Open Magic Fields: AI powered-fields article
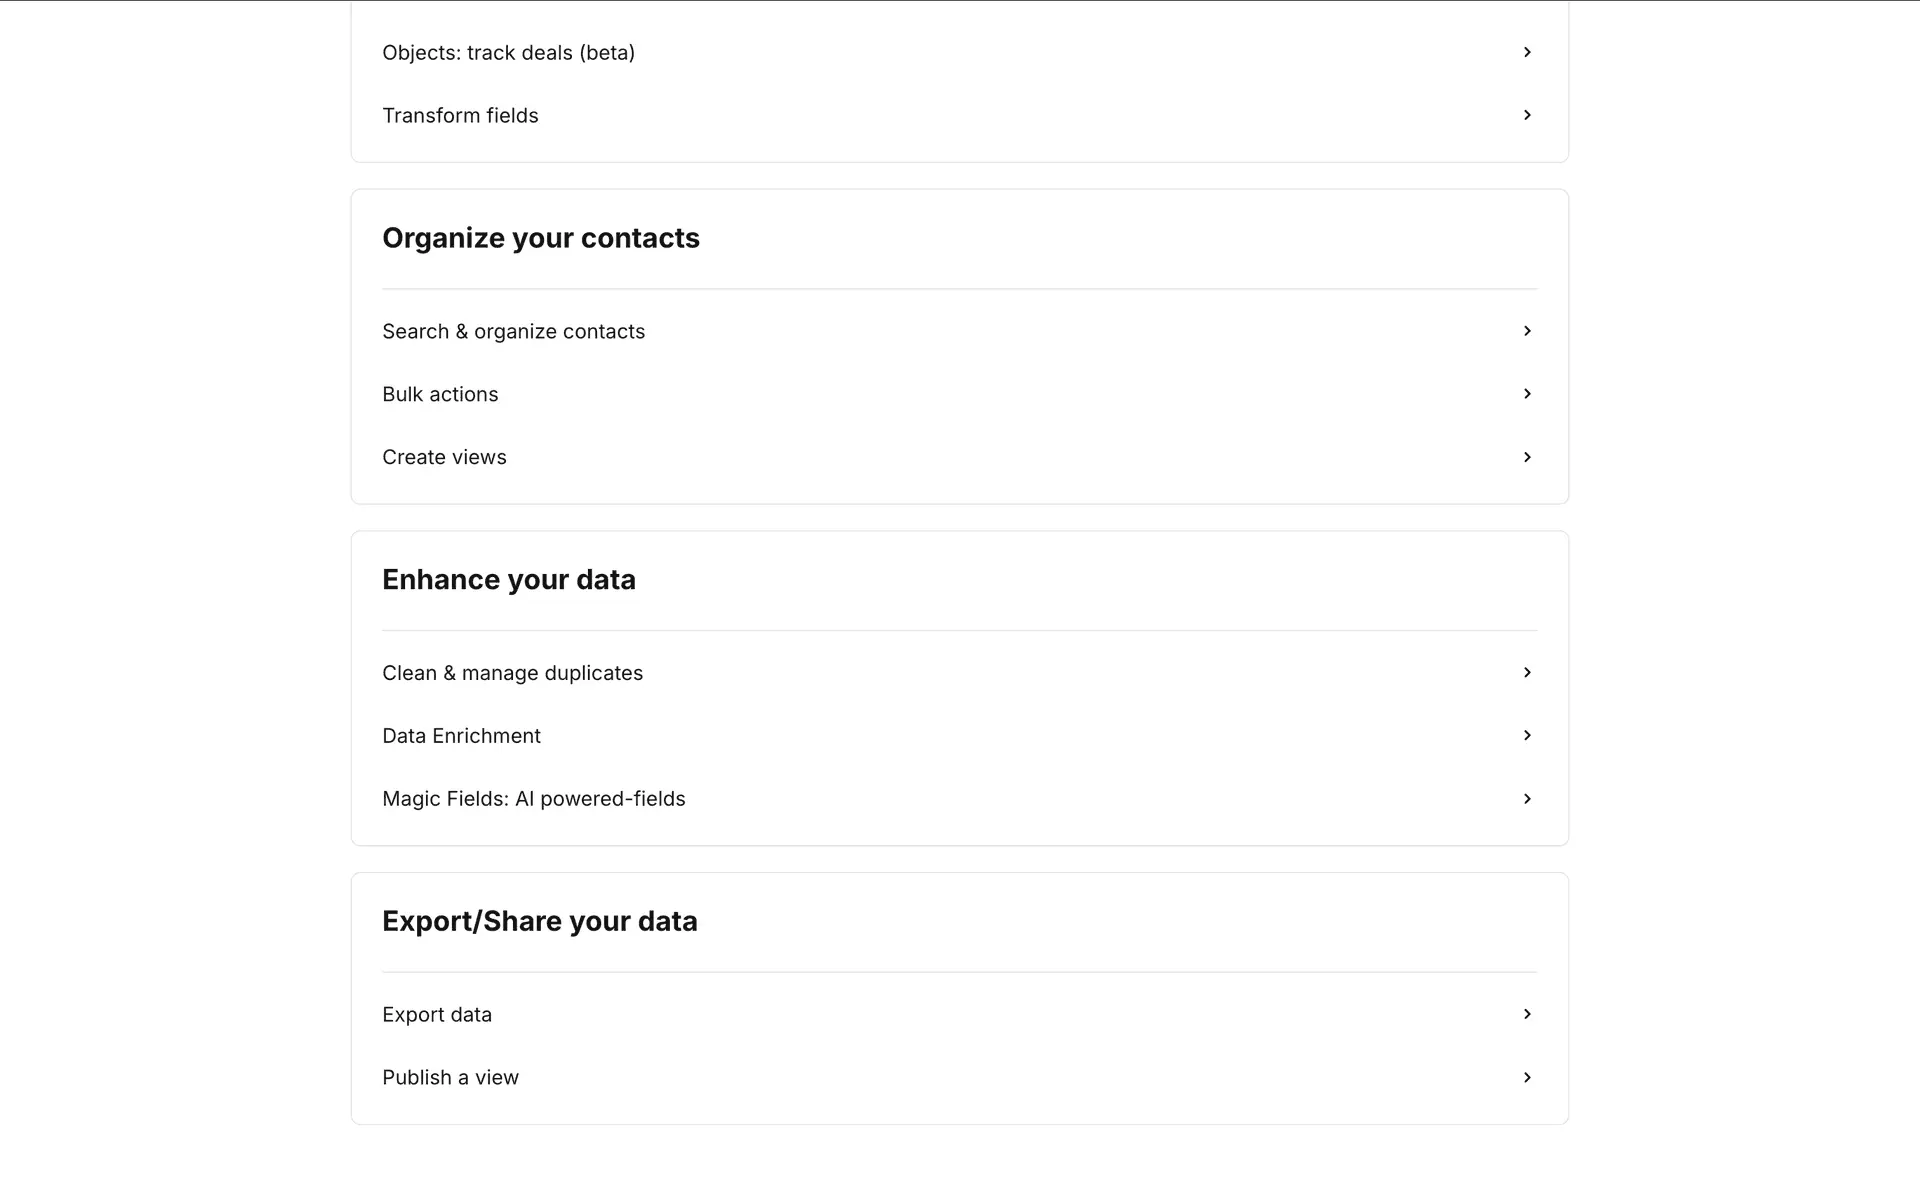The height and width of the screenshot is (1200, 1920). click(x=533, y=800)
